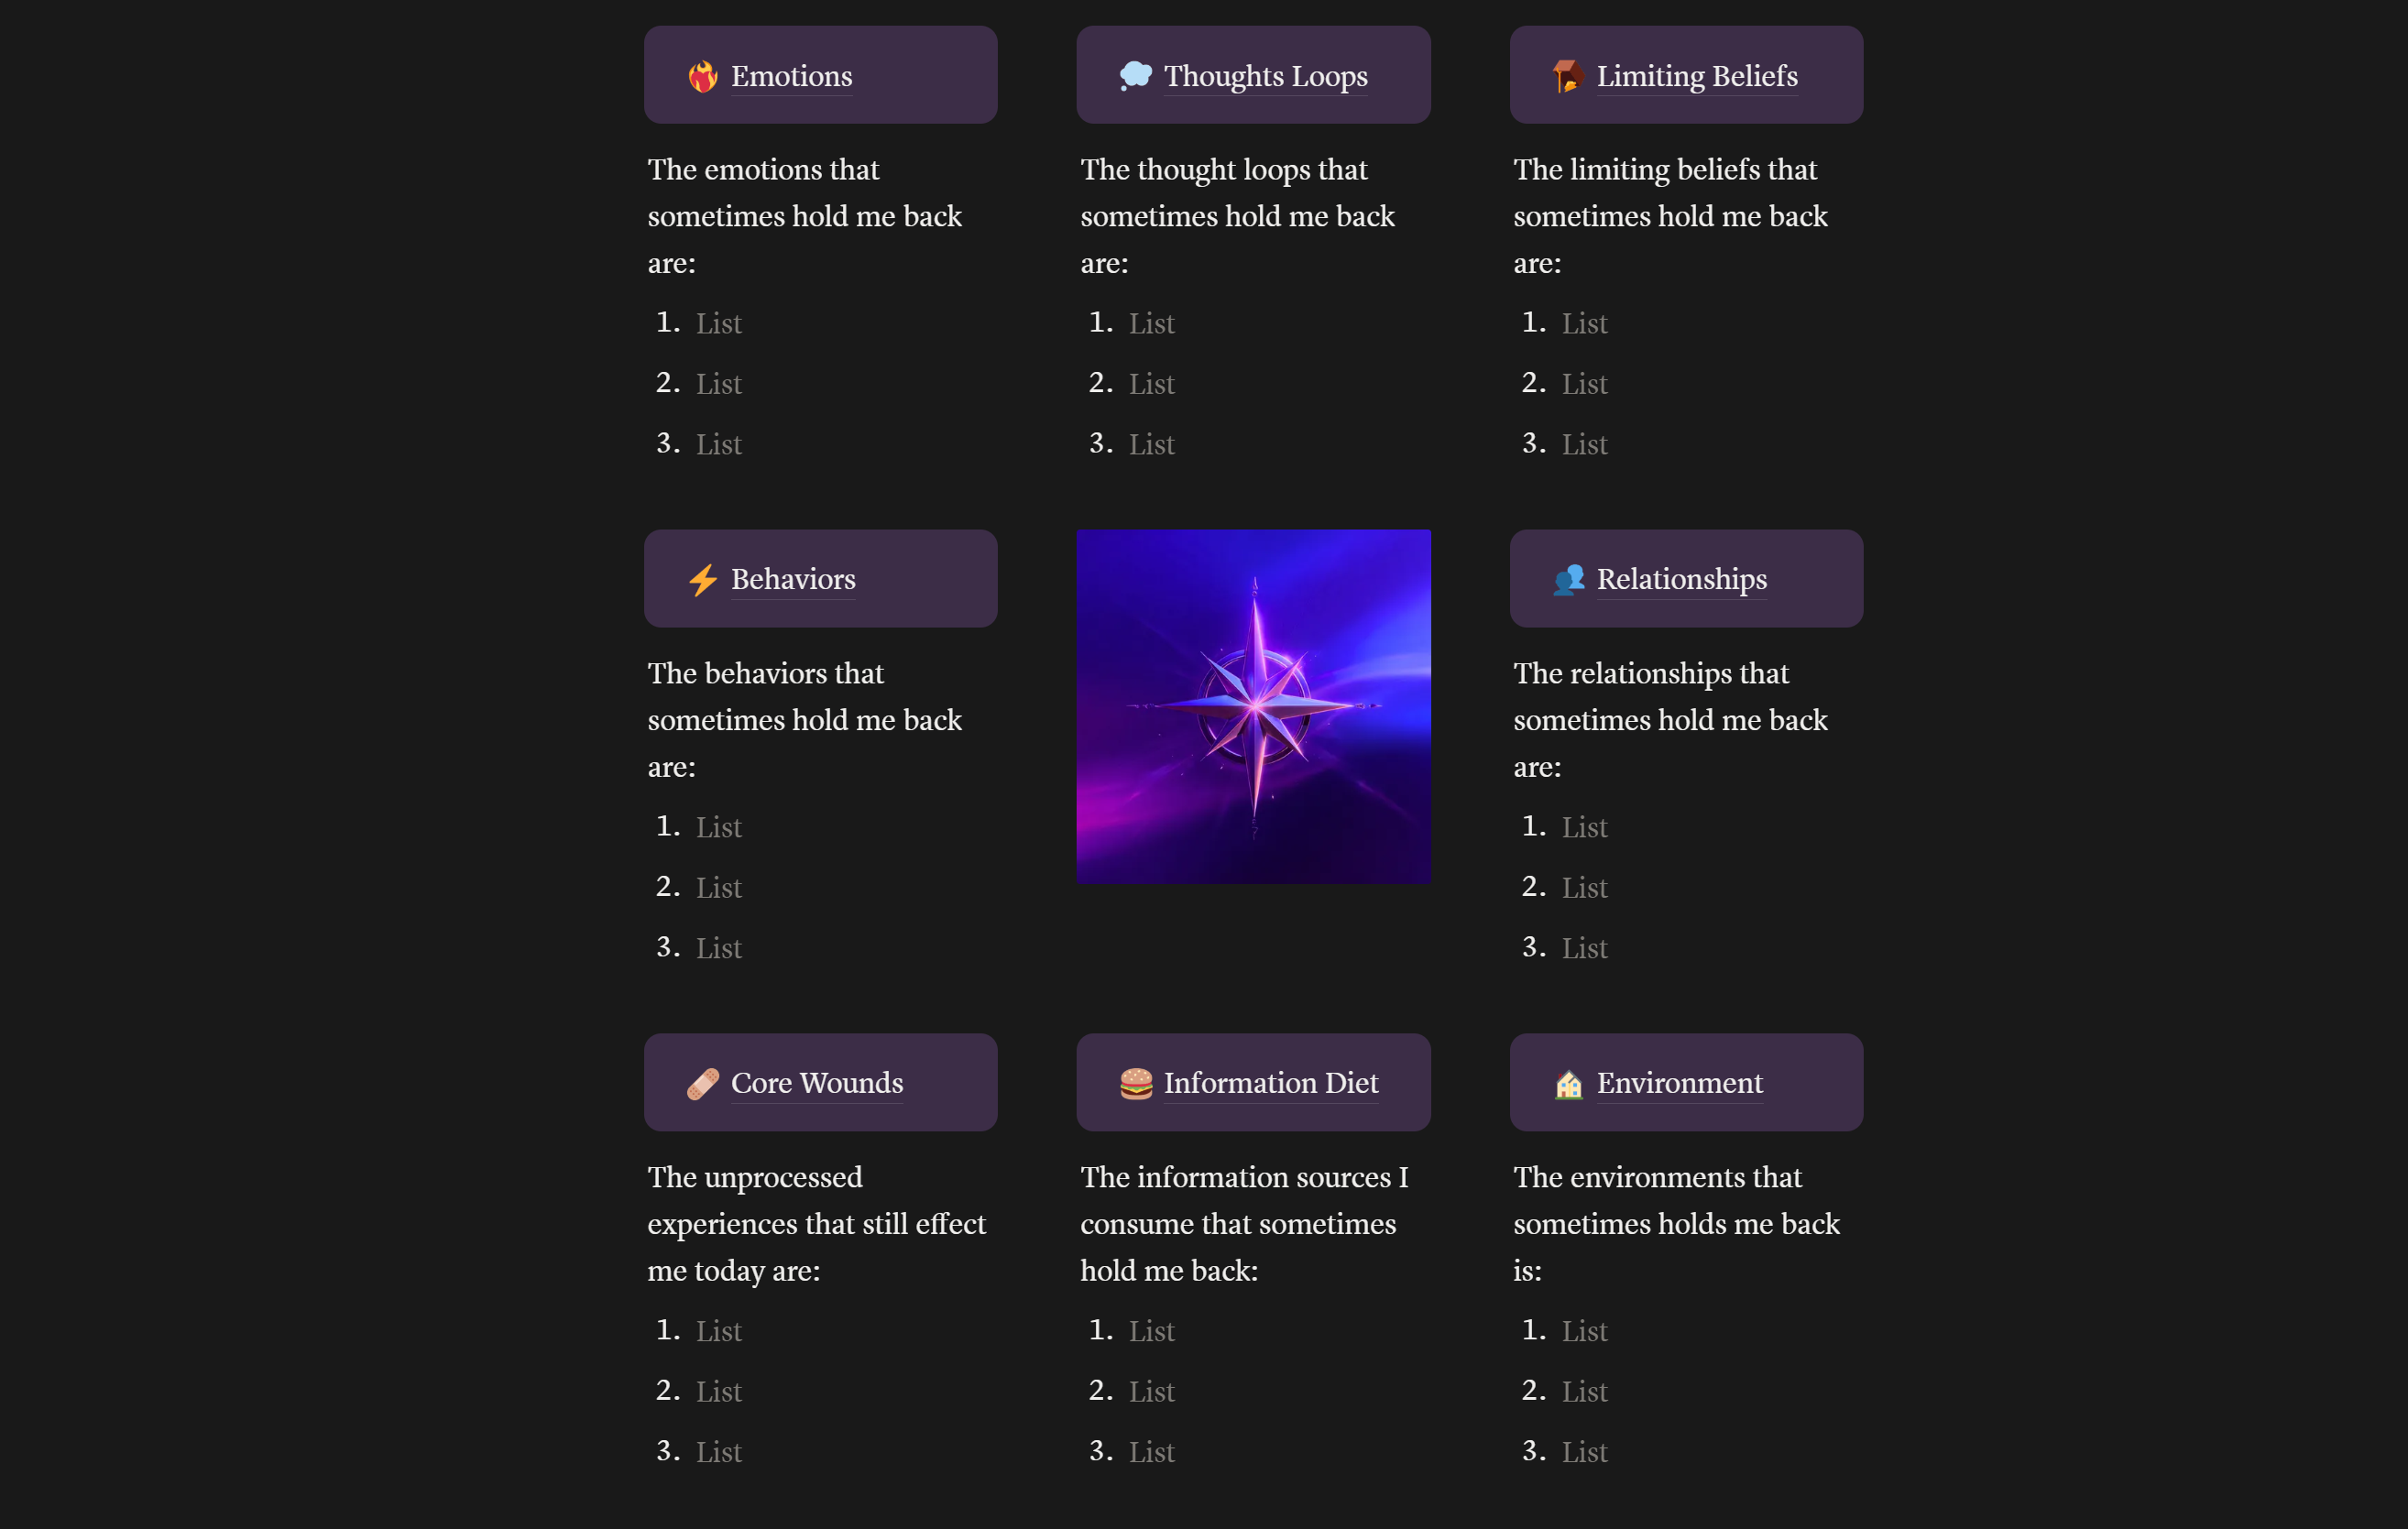Click the lightning bolt icon beside Behaviors
2408x1529 pixels.
(703, 580)
